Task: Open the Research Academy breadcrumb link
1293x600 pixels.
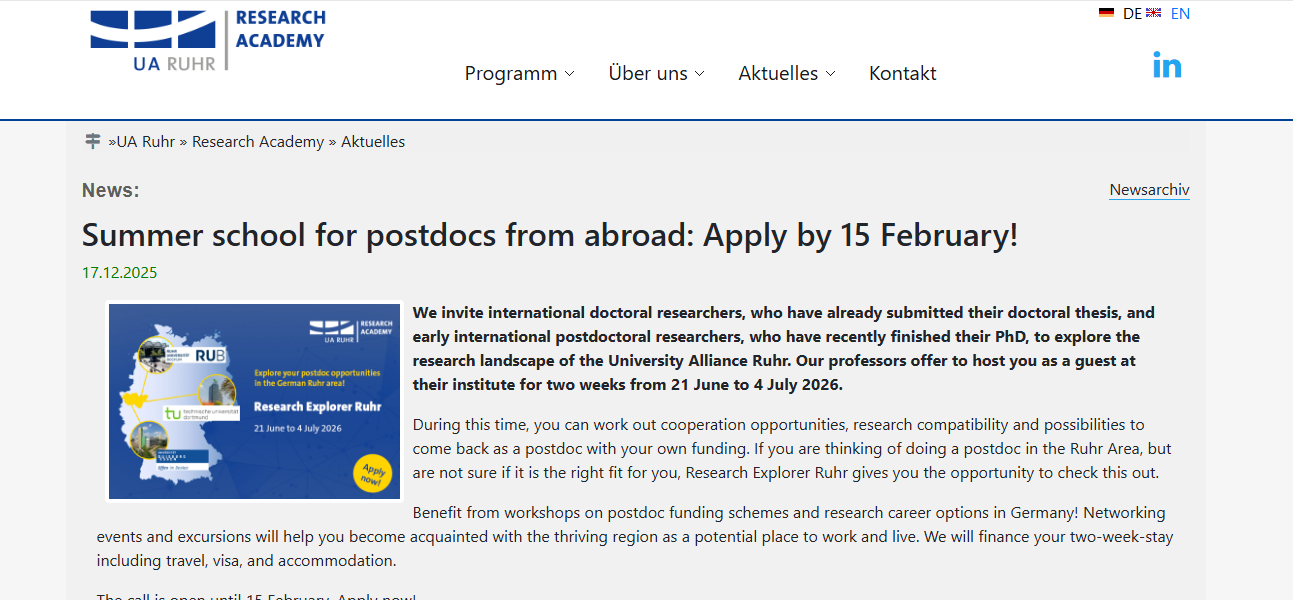Action: pyautogui.click(x=258, y=142)
